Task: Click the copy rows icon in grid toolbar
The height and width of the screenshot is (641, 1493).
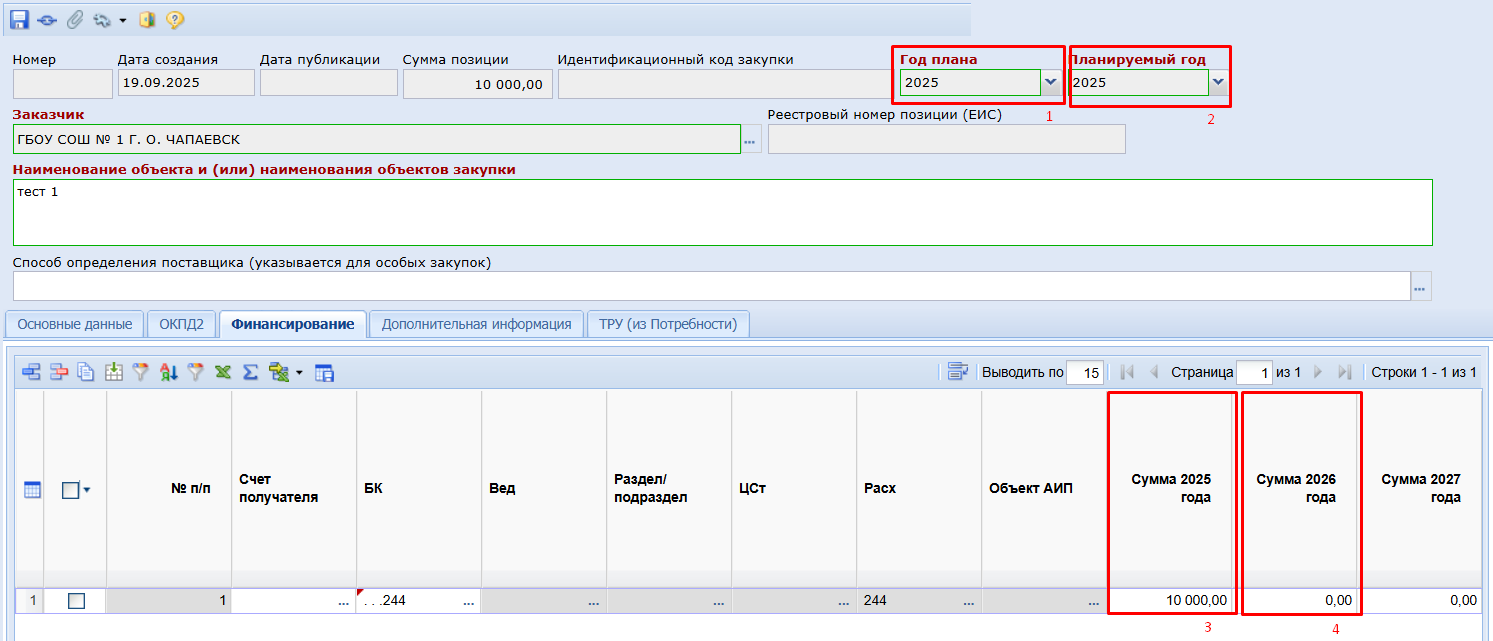Action: coord(86,372)
